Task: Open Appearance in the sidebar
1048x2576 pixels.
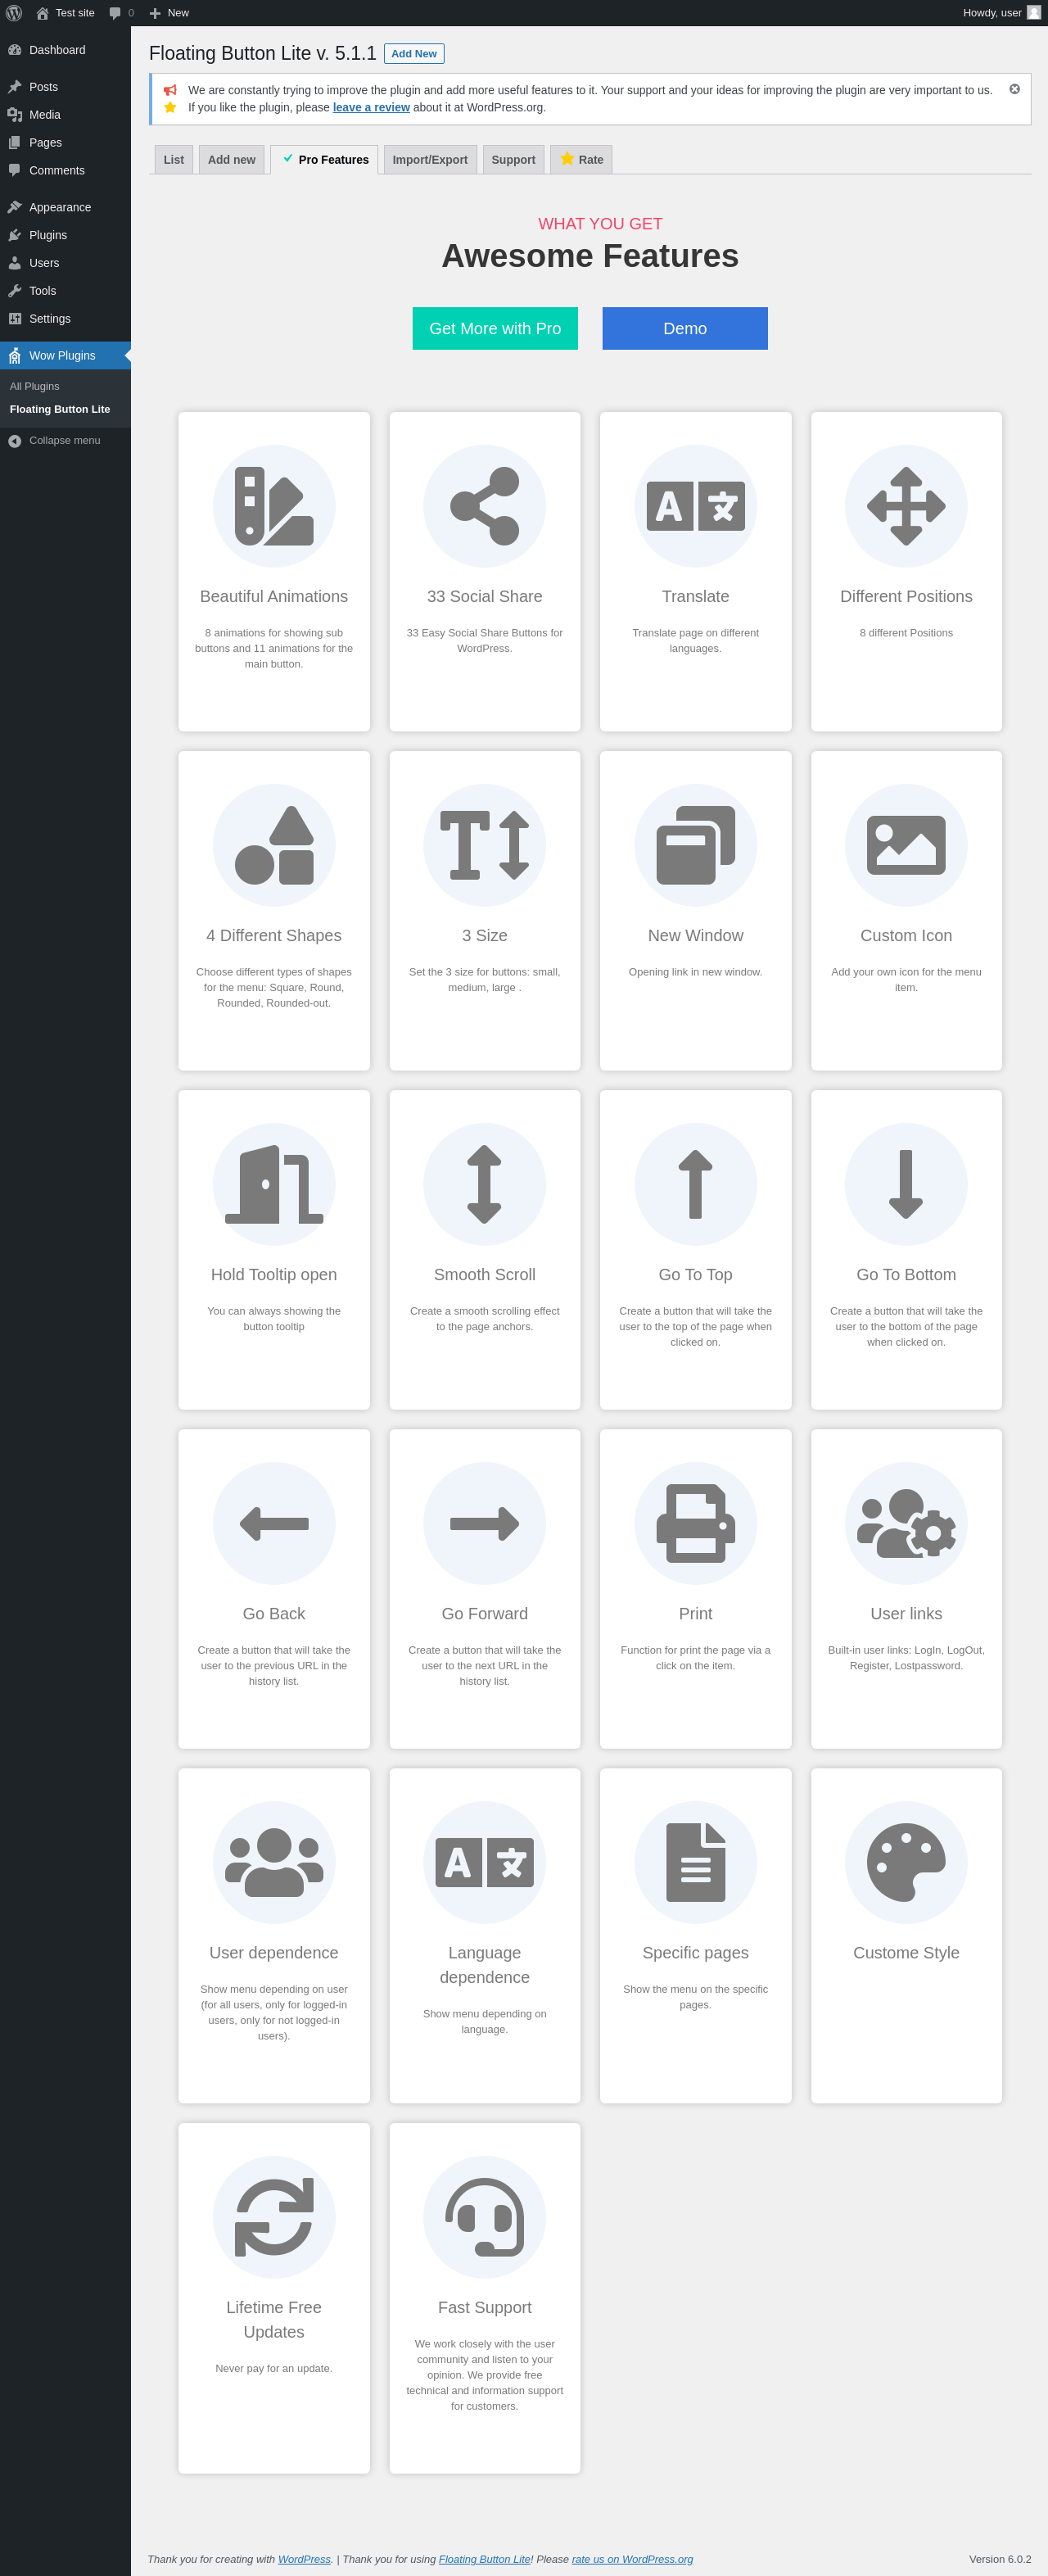Action: [65, 207]
